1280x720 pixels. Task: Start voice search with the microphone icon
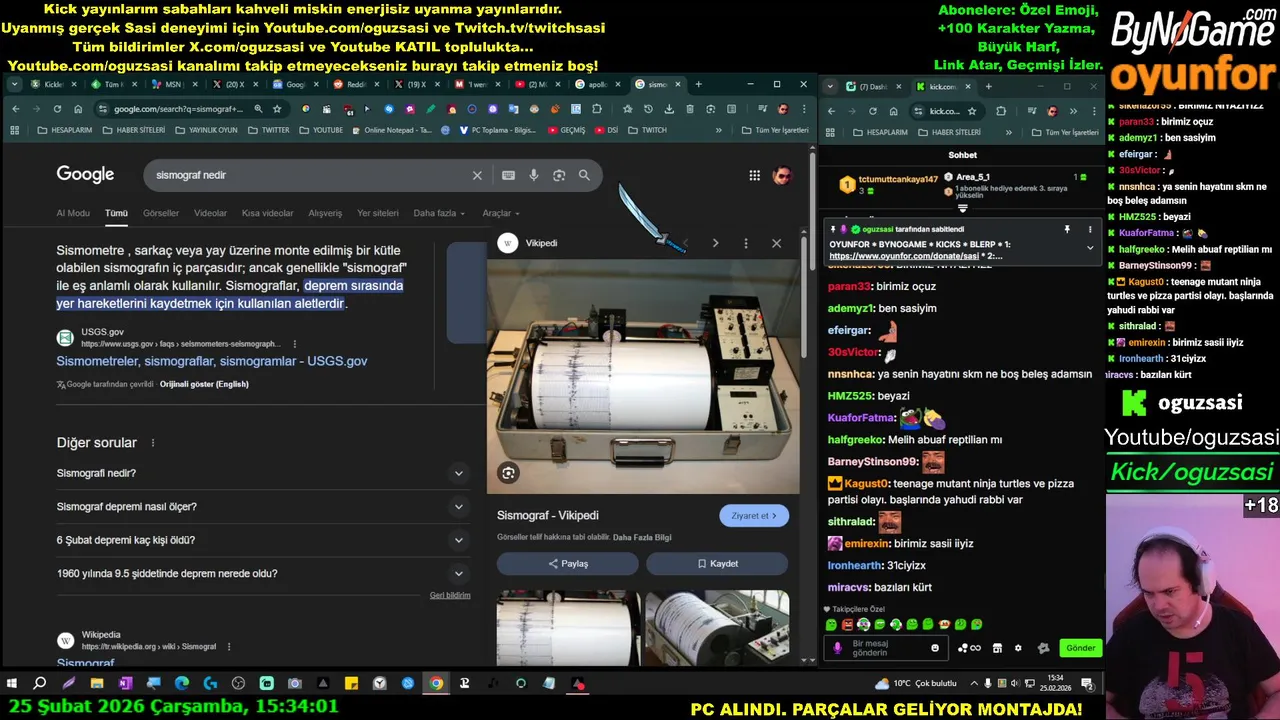click(x=534, y=175)
